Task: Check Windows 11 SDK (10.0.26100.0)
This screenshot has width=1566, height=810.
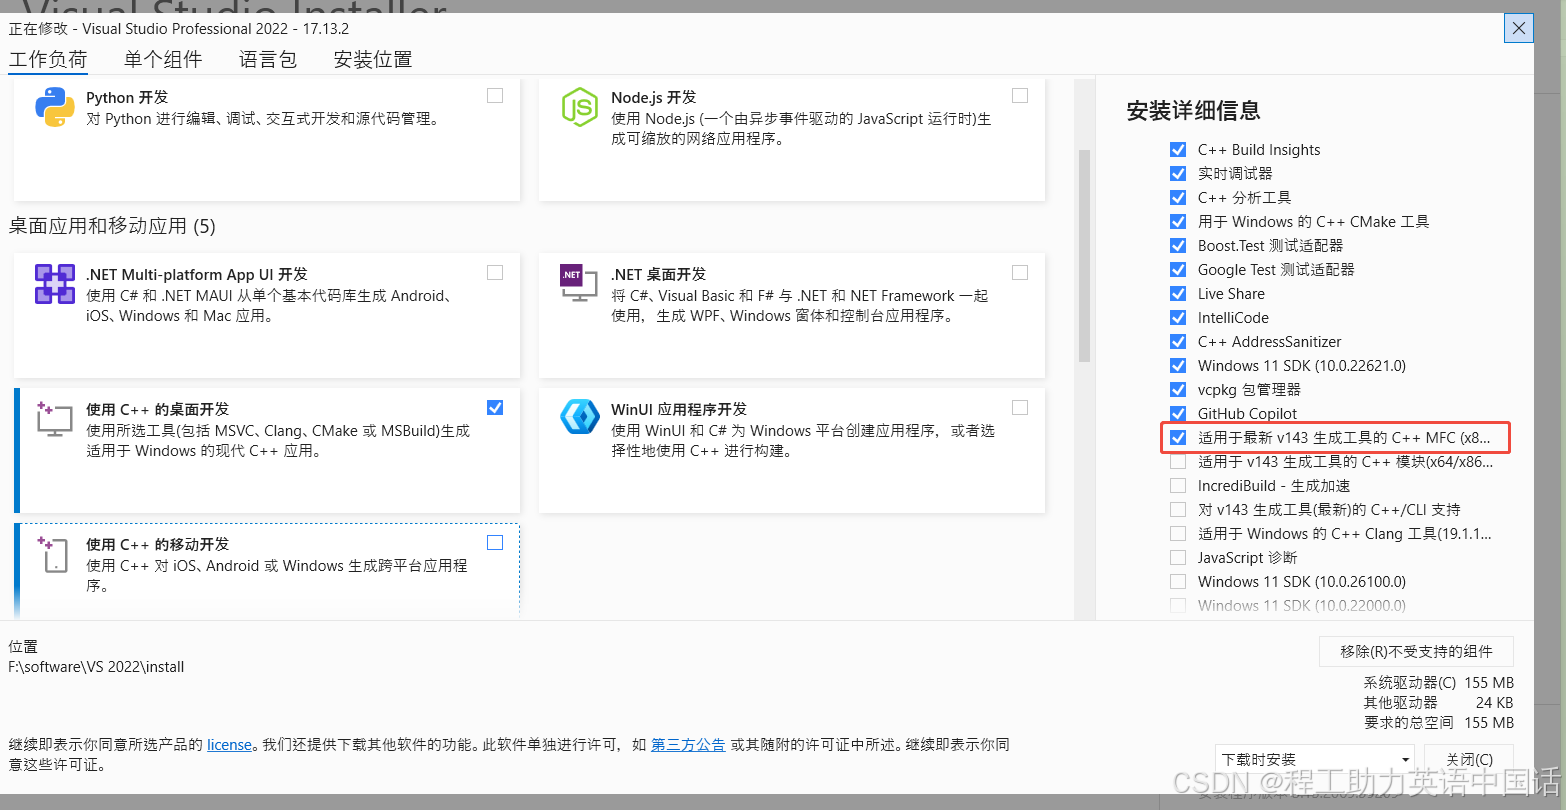Action: 1178,581
